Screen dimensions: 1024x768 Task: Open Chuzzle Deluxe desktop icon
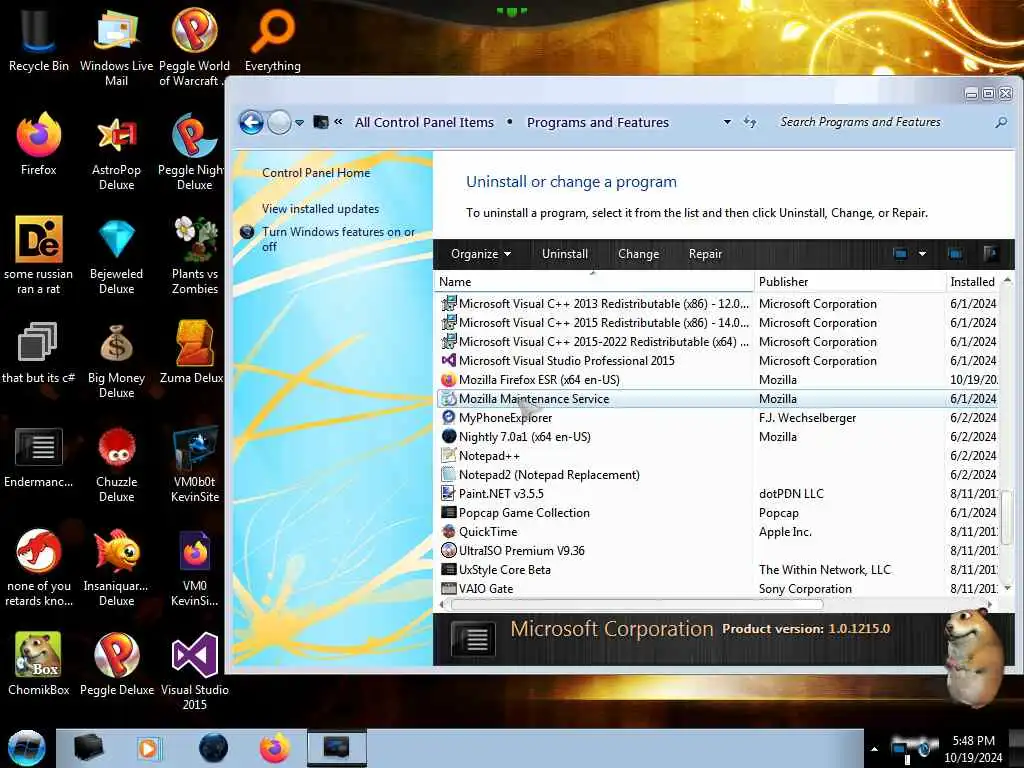pos(116,463)
